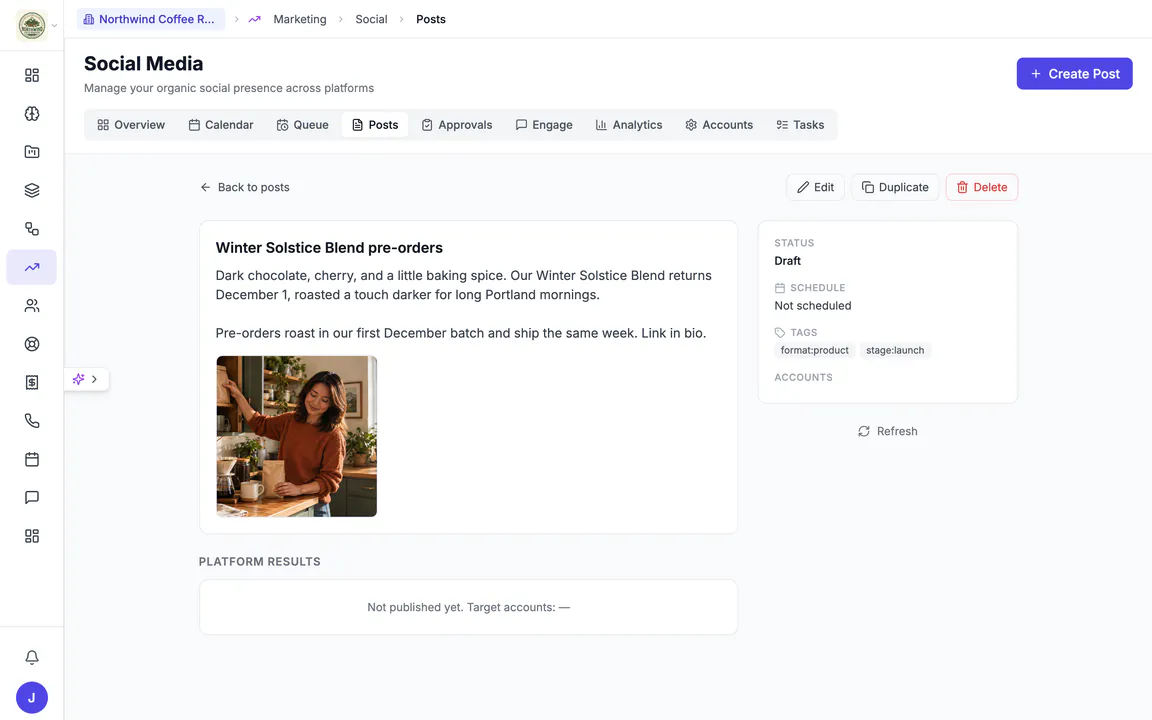Switch to the Accounts tab
The height and width of the screenshot is (720, 1152).
pos(719,125)
